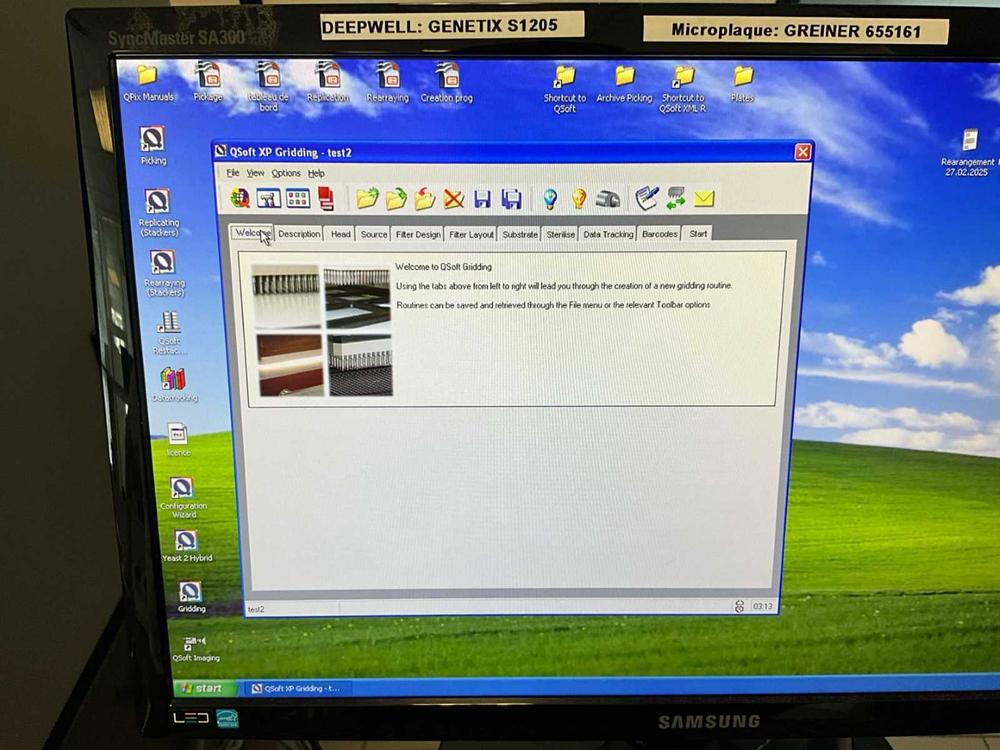Select the Replicating (Stackers) desktop shortcut
1000x750 pixels.
coord(158,213)
